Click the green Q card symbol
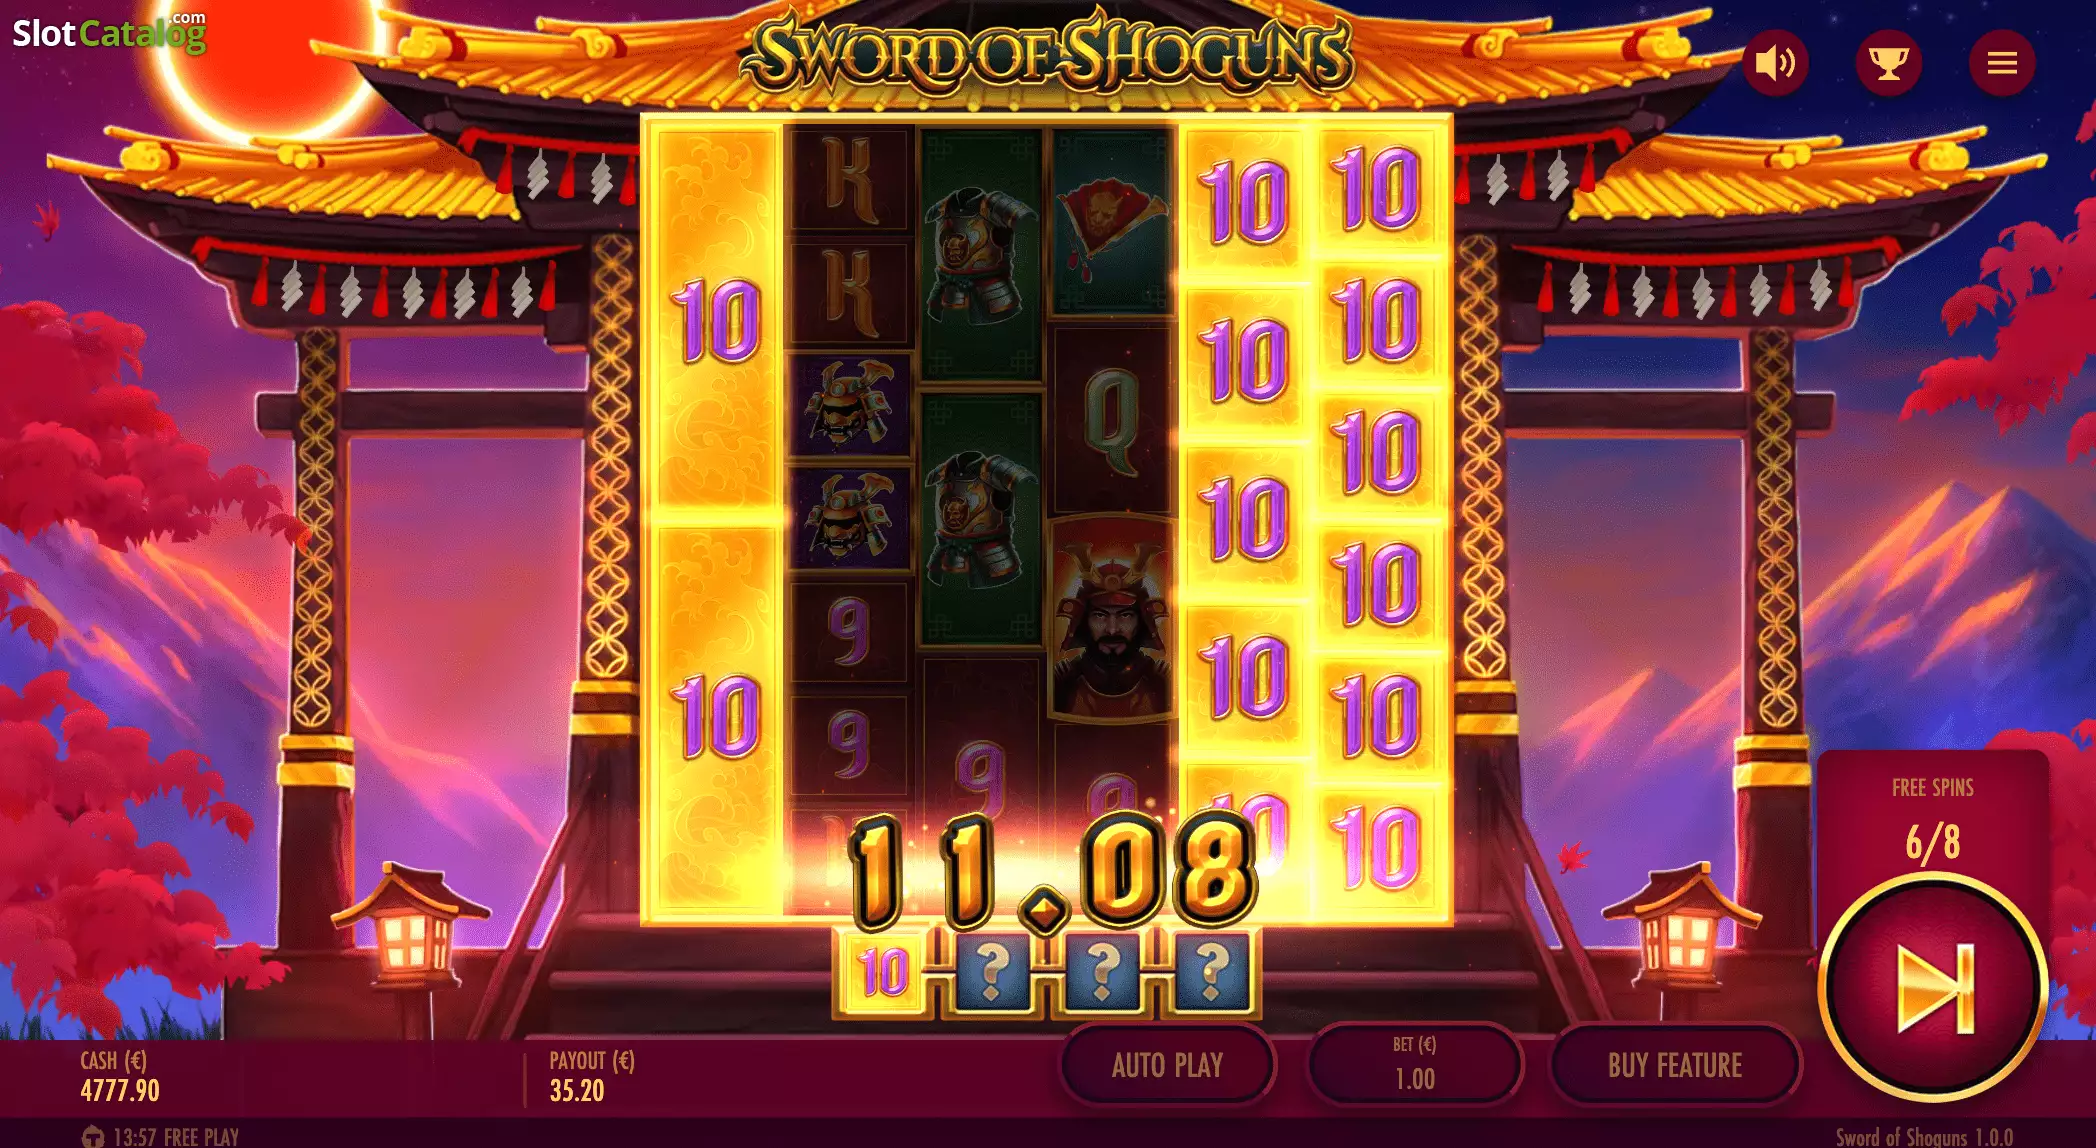Screen dimensions: 2096x1148 pos(1110,418)
